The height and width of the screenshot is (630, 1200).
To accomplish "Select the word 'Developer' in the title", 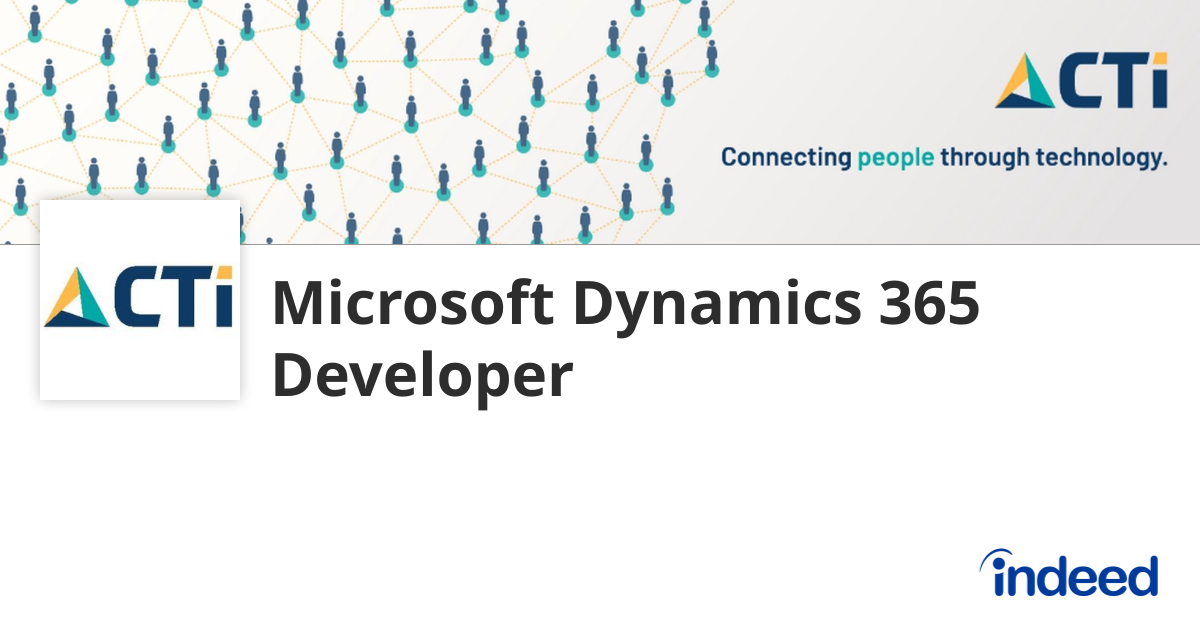I will click(422, 376).
